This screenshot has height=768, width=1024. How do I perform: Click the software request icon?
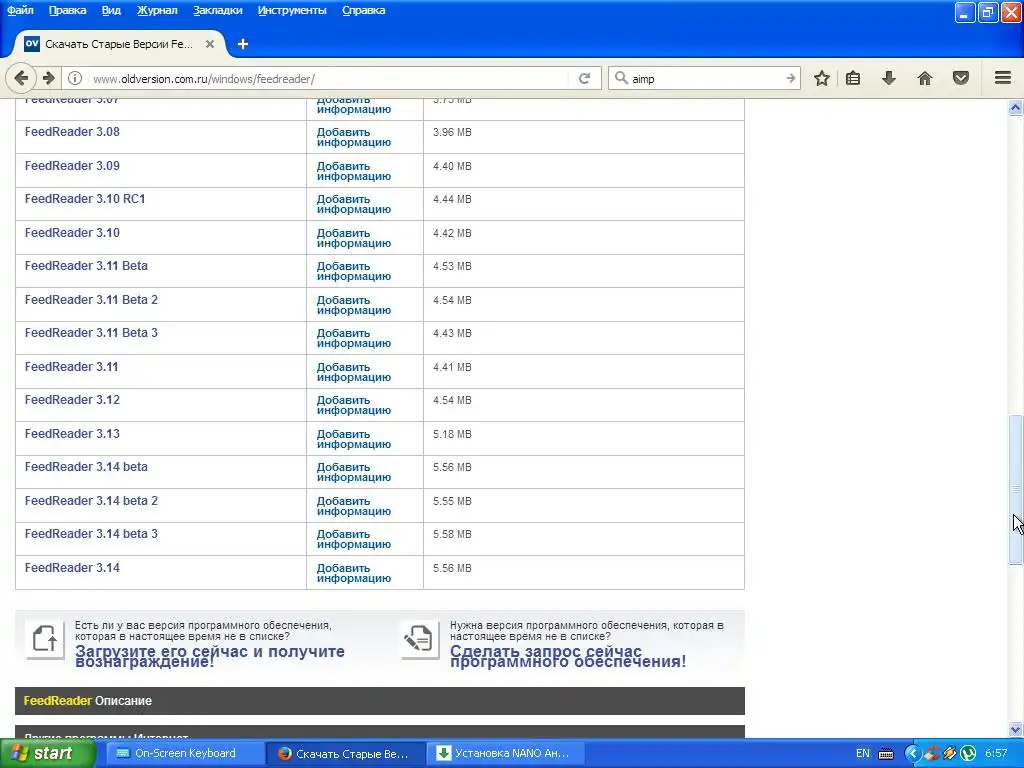click(419, 638)
